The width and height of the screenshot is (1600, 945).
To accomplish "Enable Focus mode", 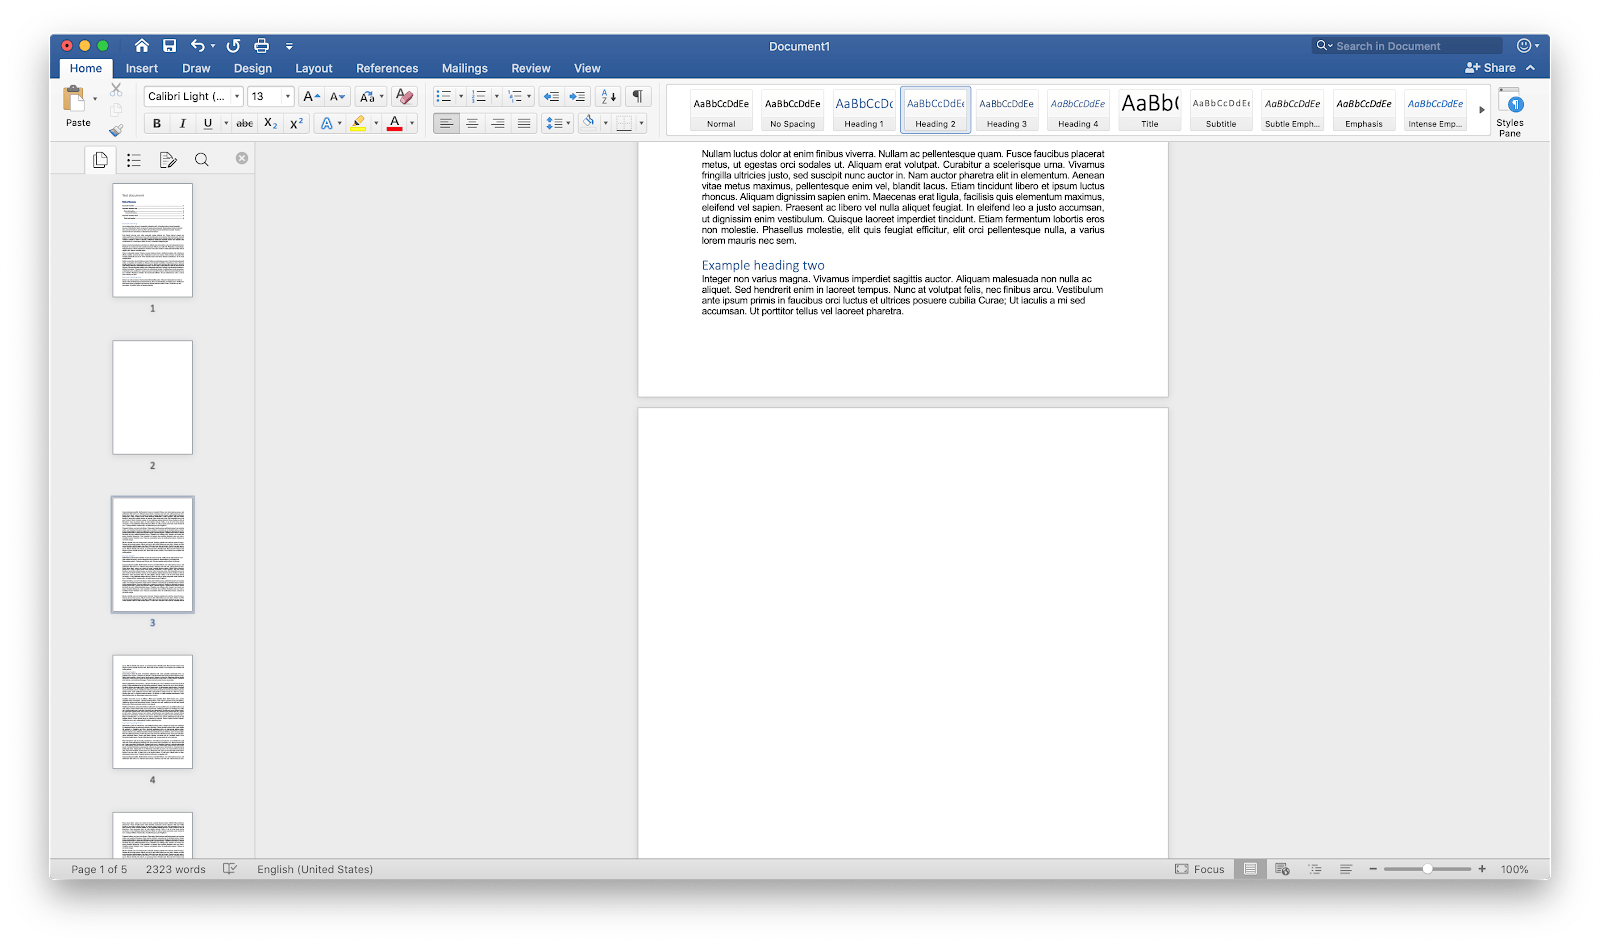I will (x=1200, y=869).
